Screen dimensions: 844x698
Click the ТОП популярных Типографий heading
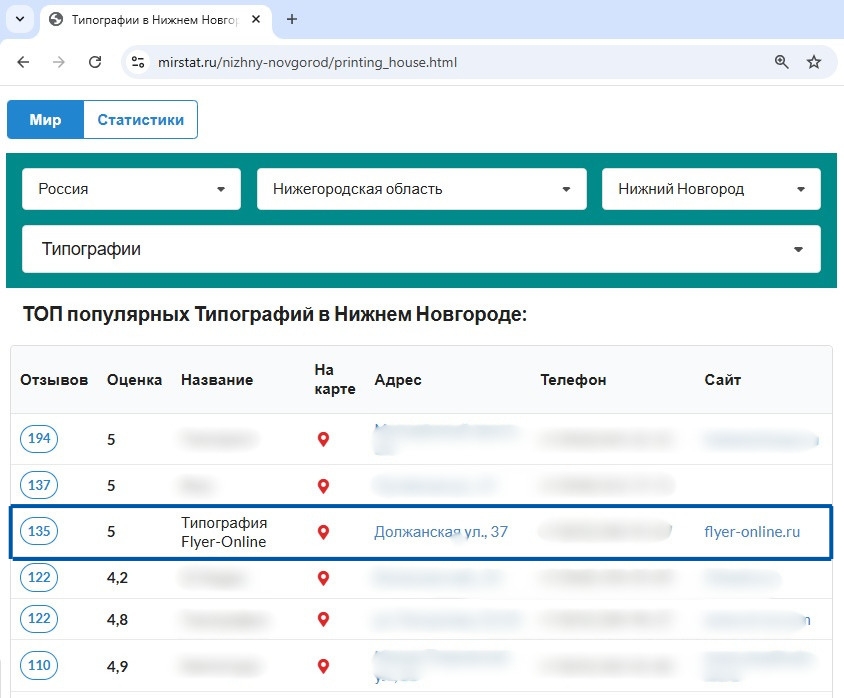pyautogui.click(x=275, y=314)
